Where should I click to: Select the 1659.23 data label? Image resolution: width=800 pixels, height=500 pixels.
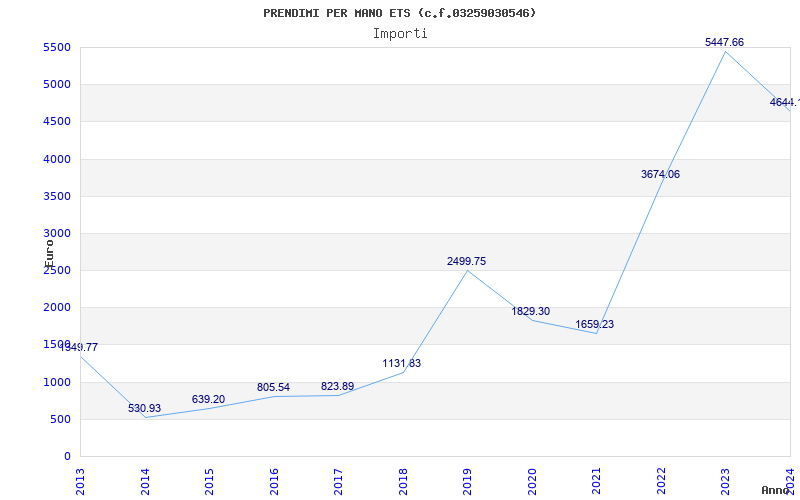pos(594,324)
